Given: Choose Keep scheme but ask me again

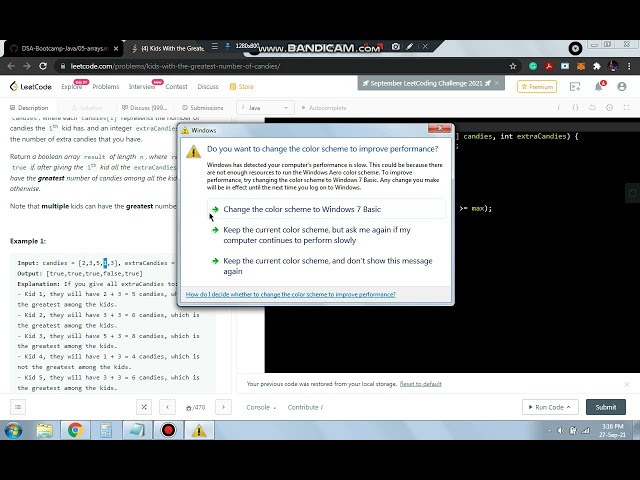Looking at the screenshot, I should tap(326, 235).
